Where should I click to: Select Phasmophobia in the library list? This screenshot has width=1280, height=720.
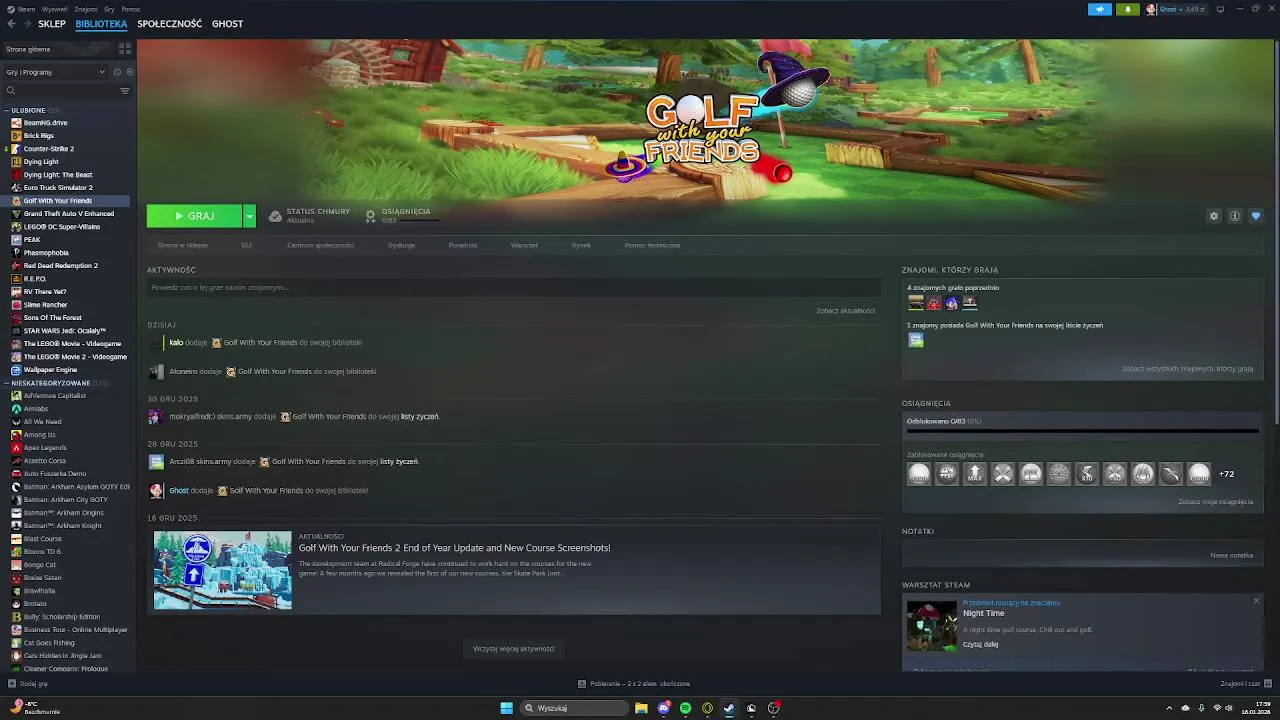46,253
